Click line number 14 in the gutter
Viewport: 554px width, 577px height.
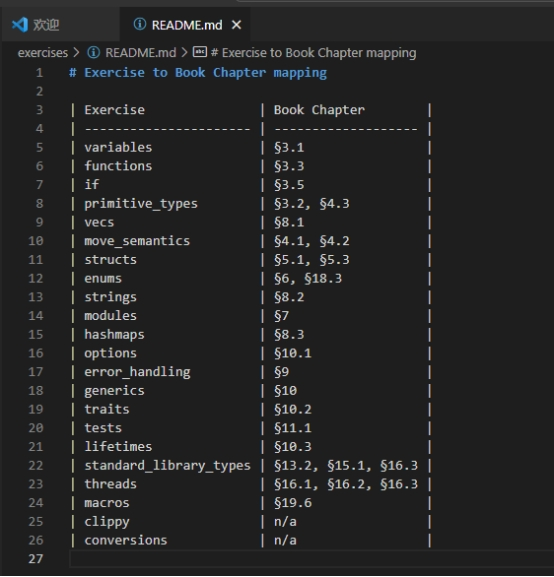[x=36, y=316]
